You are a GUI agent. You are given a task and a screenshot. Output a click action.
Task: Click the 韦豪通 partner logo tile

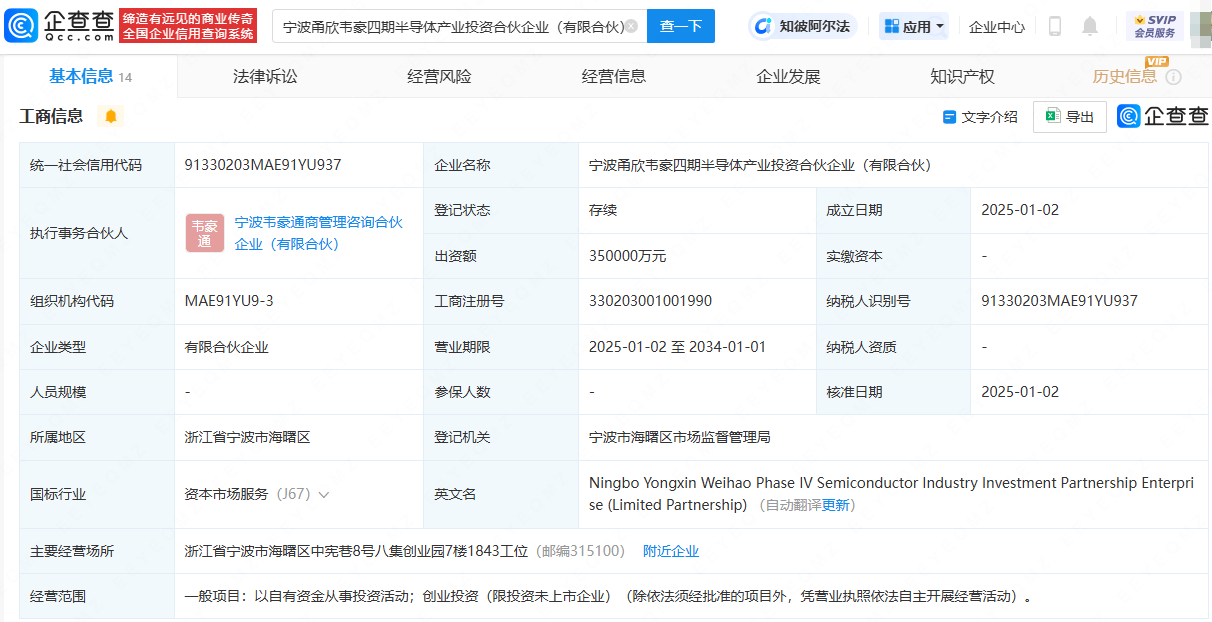click(x=205, y=233)
